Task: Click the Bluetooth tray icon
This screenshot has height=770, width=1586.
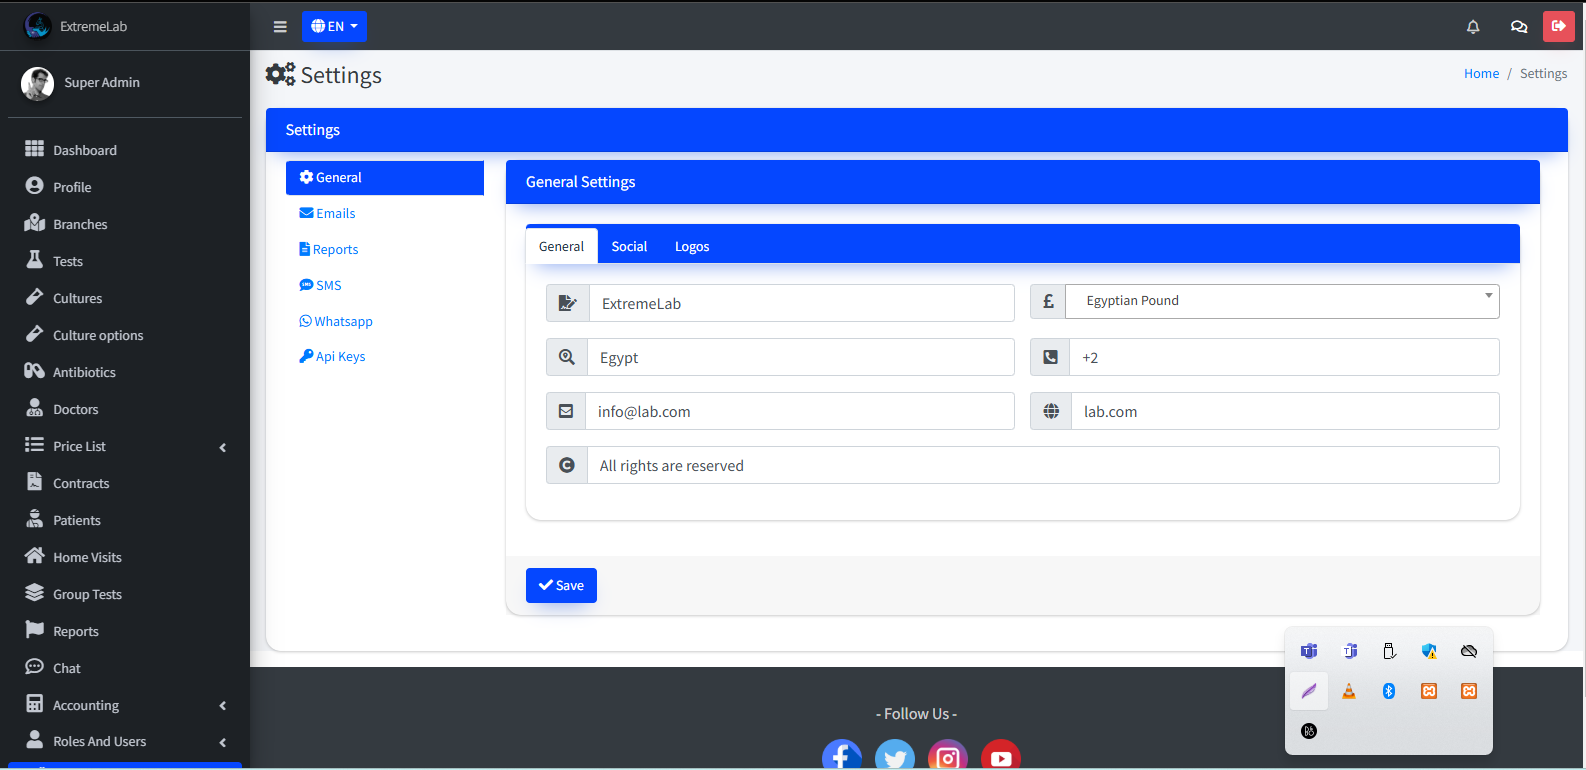Action: point(1389,691)
